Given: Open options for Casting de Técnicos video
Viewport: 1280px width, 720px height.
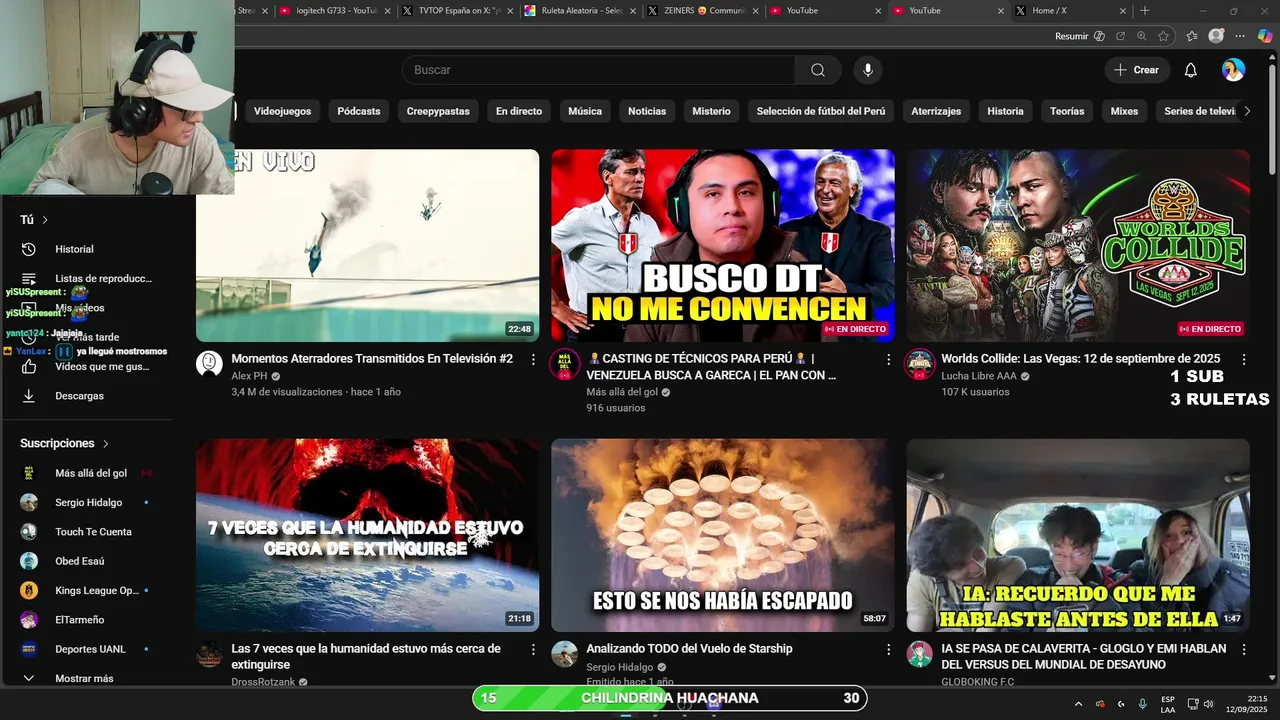Looking at the screenshot, I should pos(888,359).
